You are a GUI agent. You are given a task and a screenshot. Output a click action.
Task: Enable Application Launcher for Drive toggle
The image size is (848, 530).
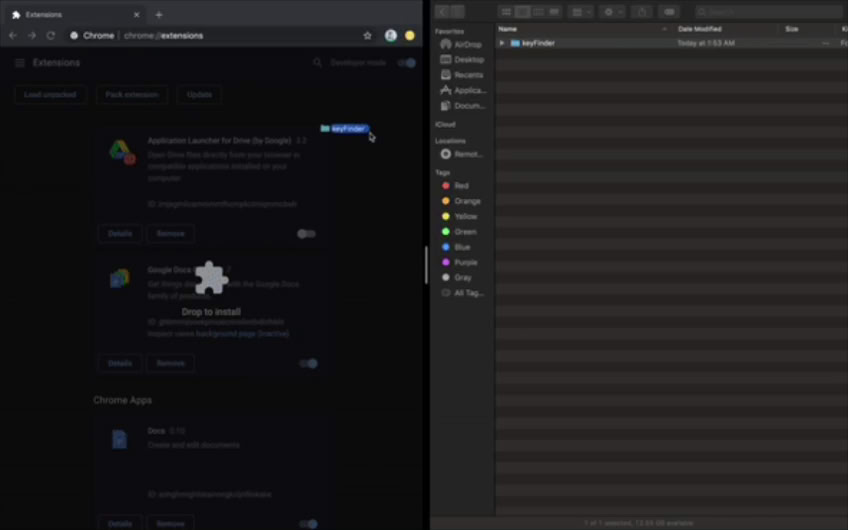pyautogui.click(x=307, y=234)
